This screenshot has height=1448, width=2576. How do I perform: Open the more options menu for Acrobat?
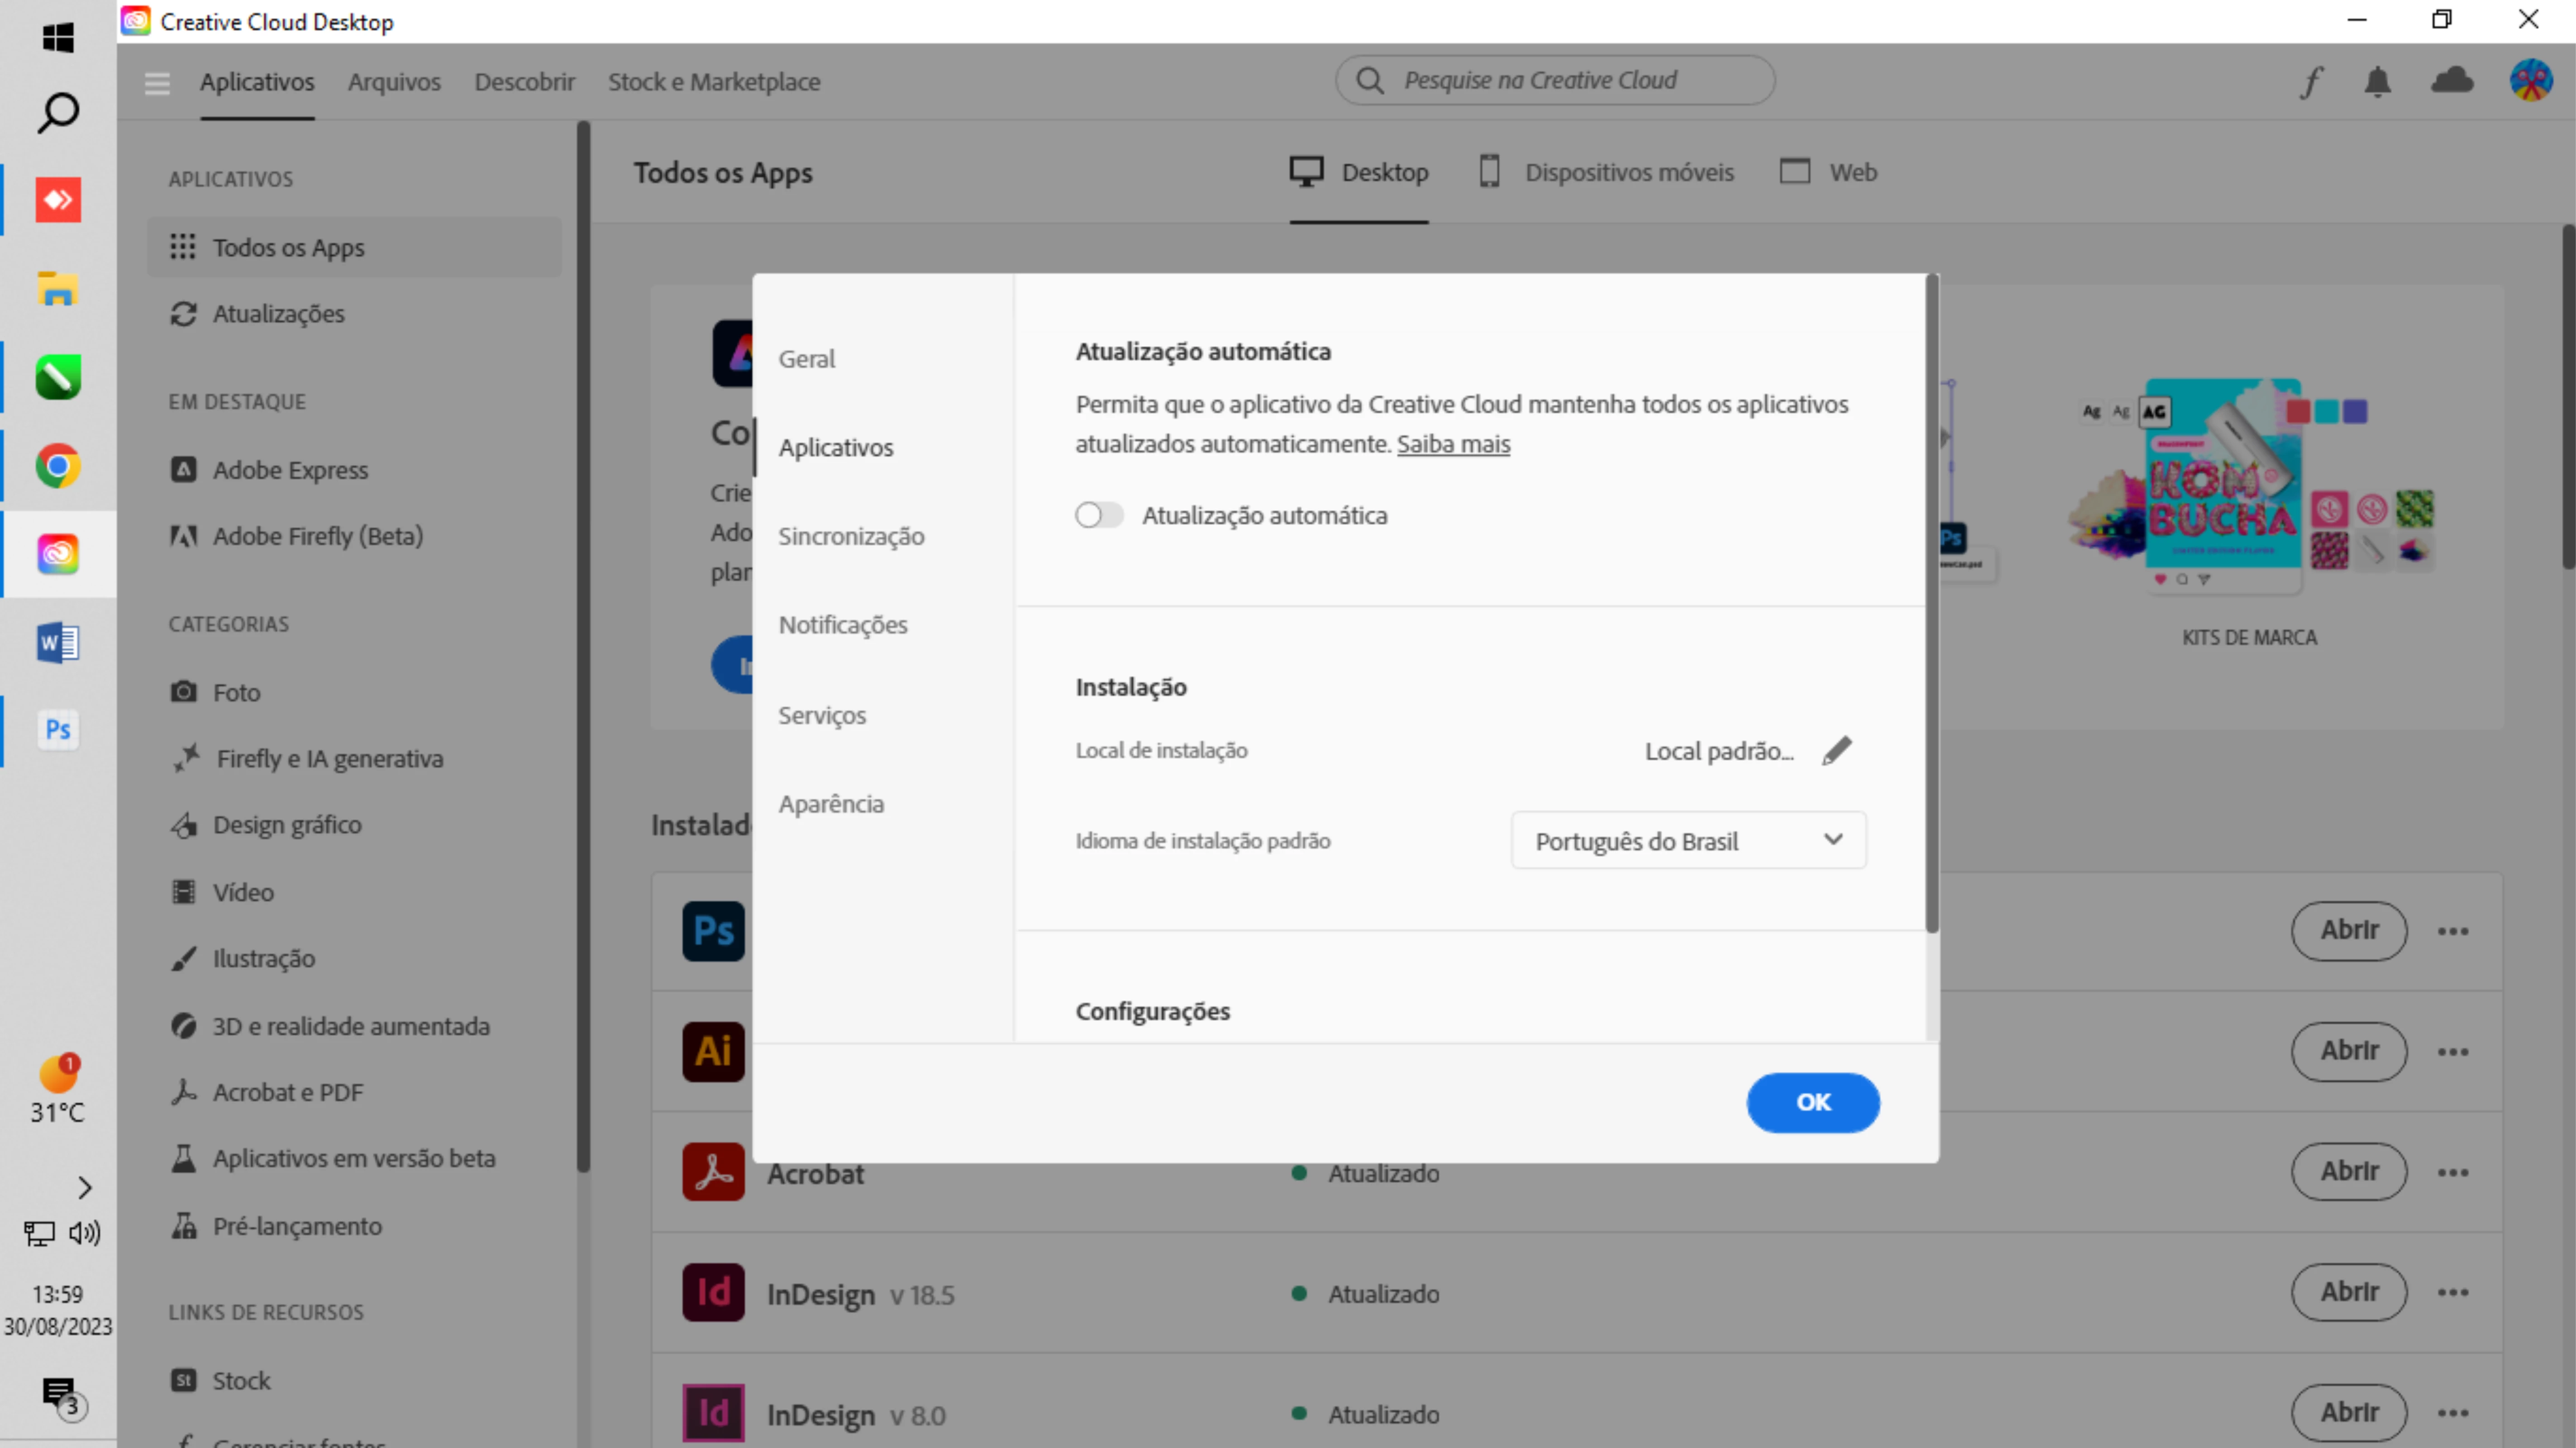[2452, 1172]
